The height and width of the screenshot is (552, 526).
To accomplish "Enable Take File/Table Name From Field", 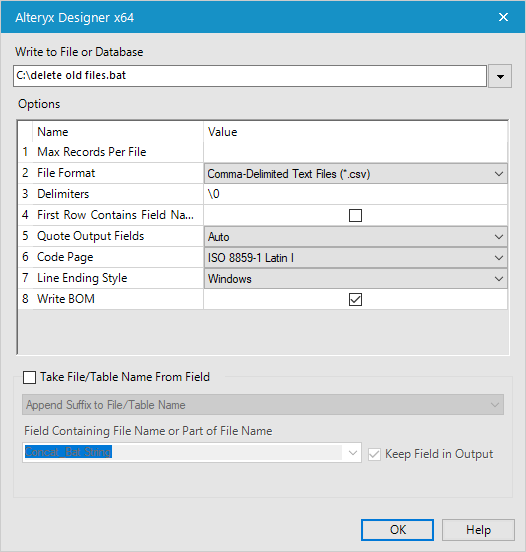I will [29, 377].
